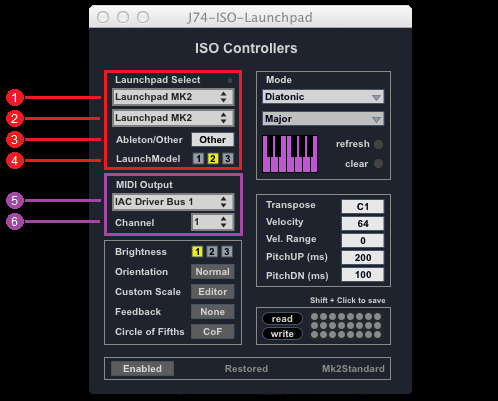
Task: Click the refresh indicator button
Action: [x=378, y=144]
